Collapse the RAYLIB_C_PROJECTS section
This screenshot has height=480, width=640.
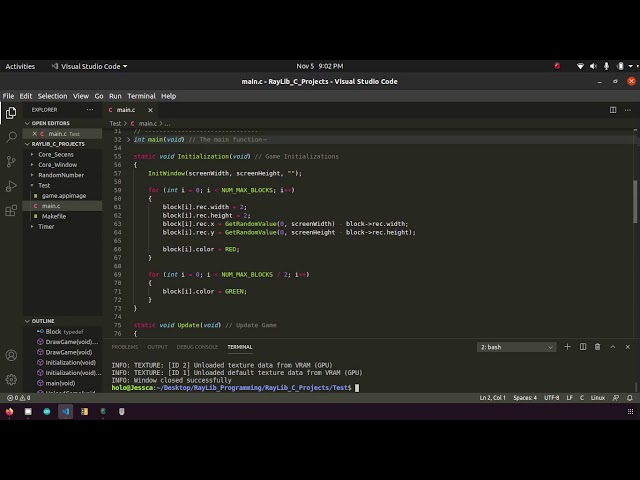point(27,144)
